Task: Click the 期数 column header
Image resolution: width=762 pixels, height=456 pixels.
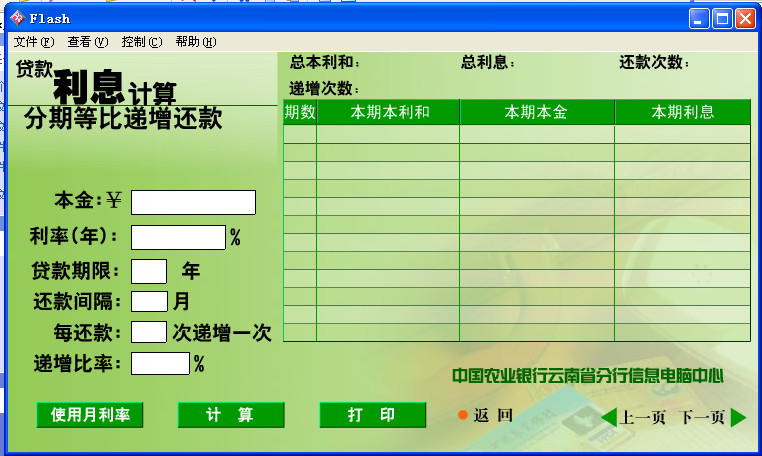Action: (x=300, y=112)
